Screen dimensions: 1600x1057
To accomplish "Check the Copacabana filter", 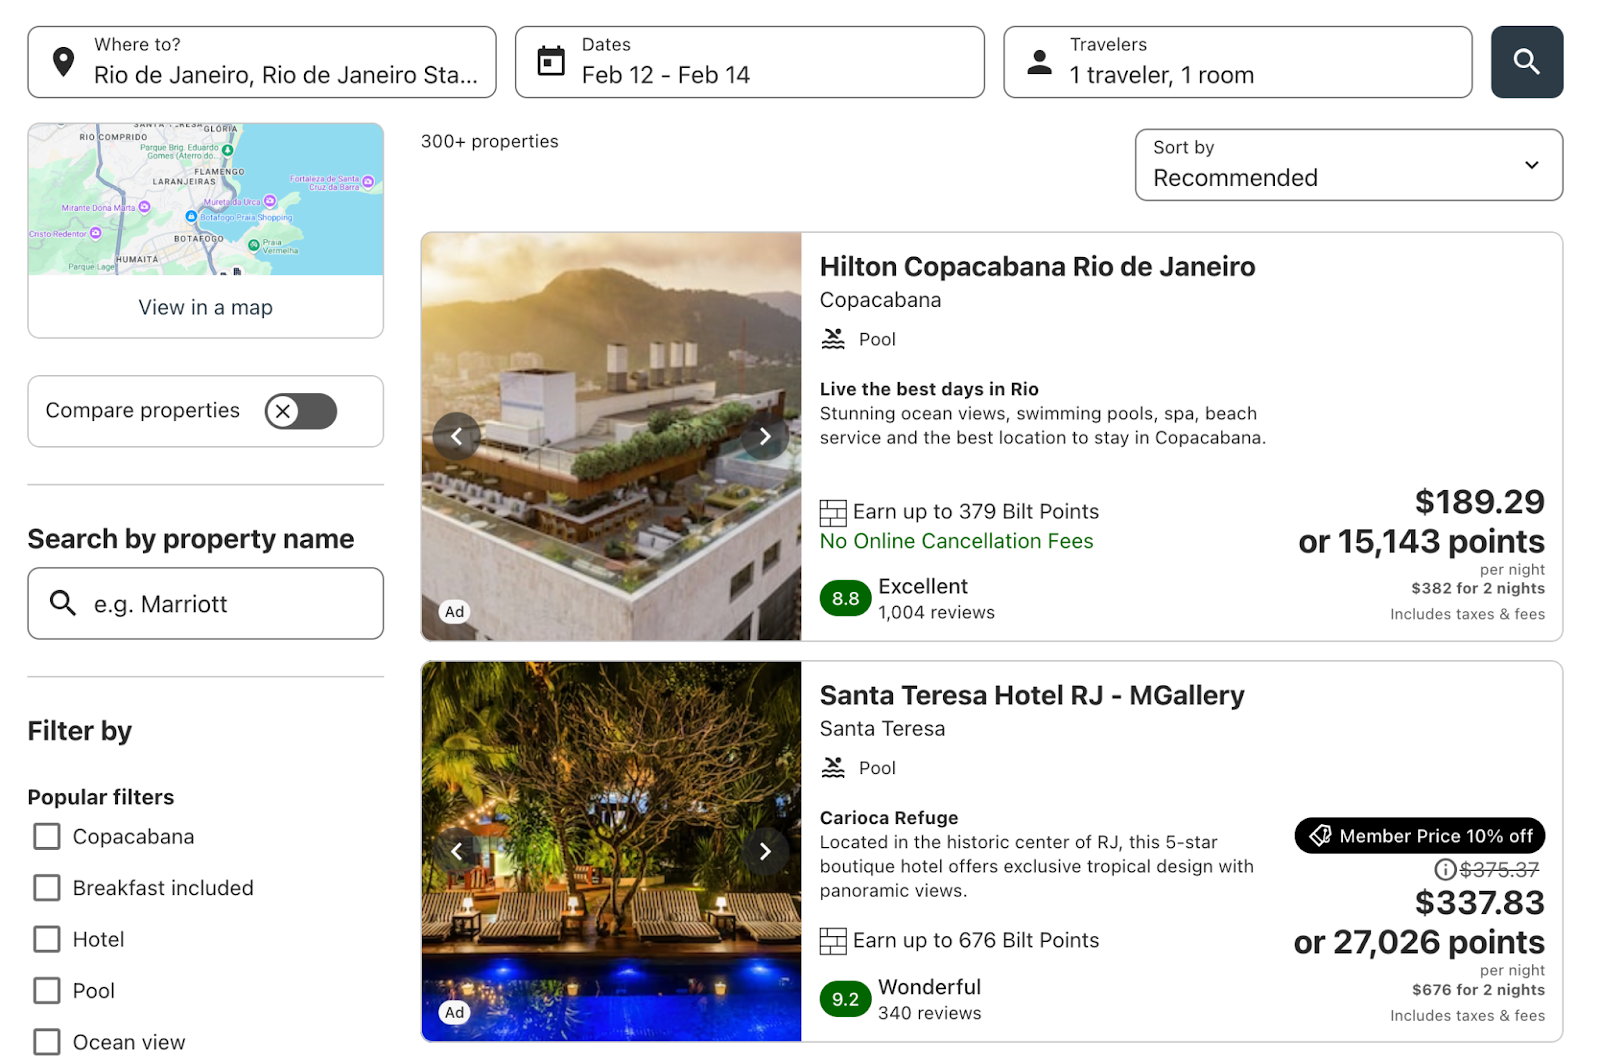I will pyautogui.click(x=47, y=836).
